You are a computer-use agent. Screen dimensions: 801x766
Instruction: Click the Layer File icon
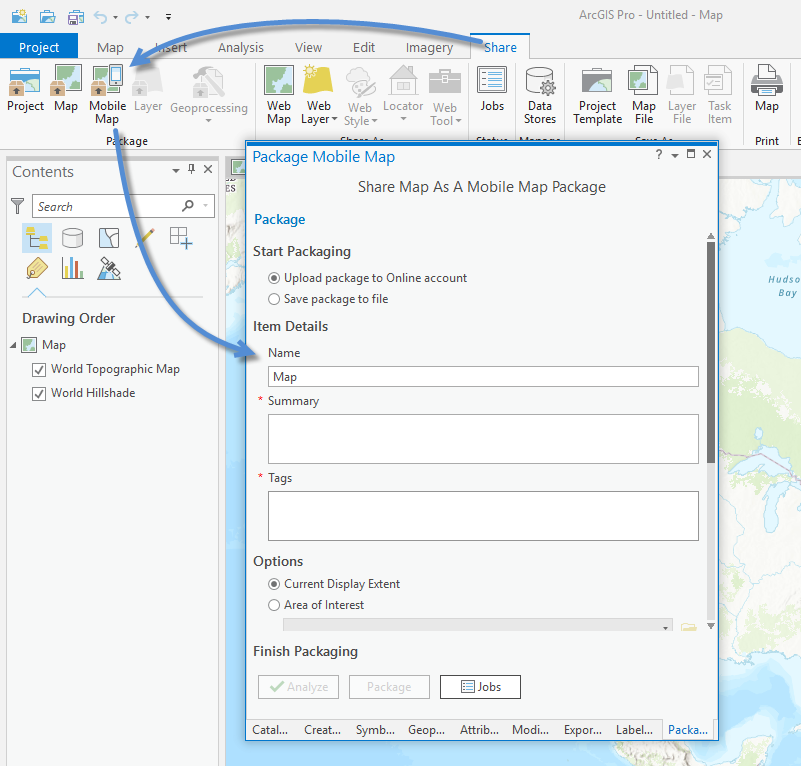point(681,80)
